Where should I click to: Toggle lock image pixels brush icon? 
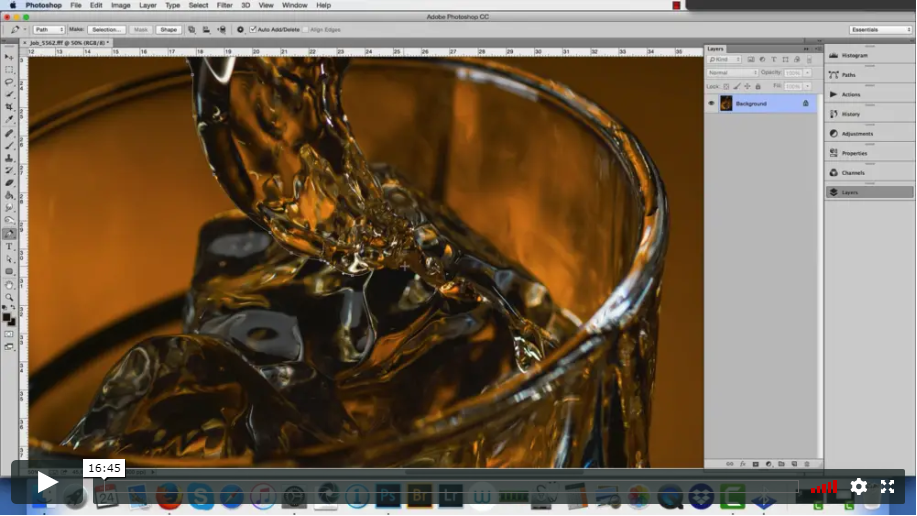click(x=737, y=87)
